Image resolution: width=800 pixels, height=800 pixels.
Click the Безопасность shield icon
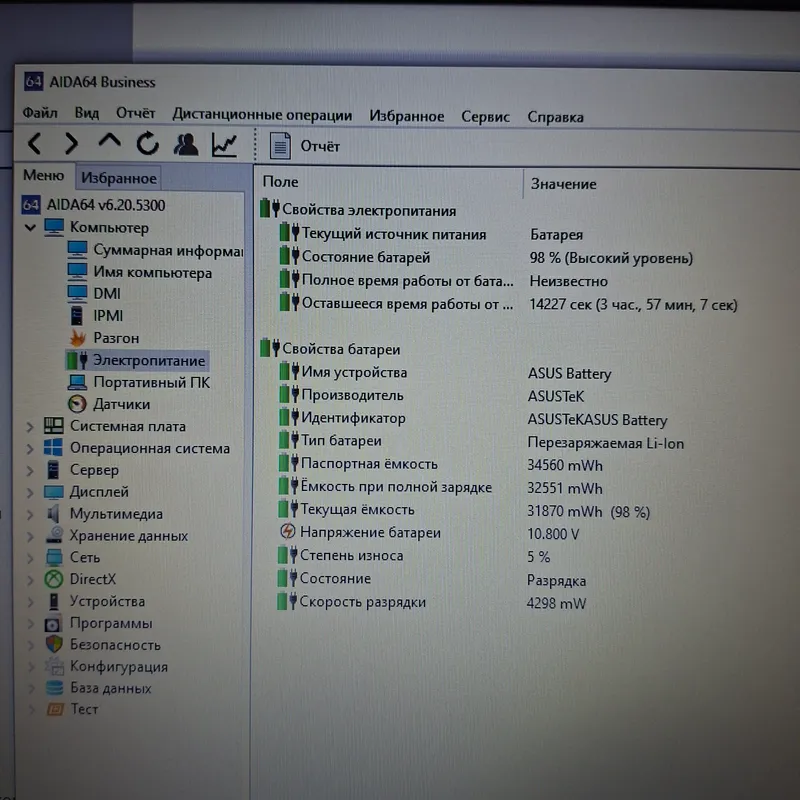pyautogui.click(x=54, y=644)
